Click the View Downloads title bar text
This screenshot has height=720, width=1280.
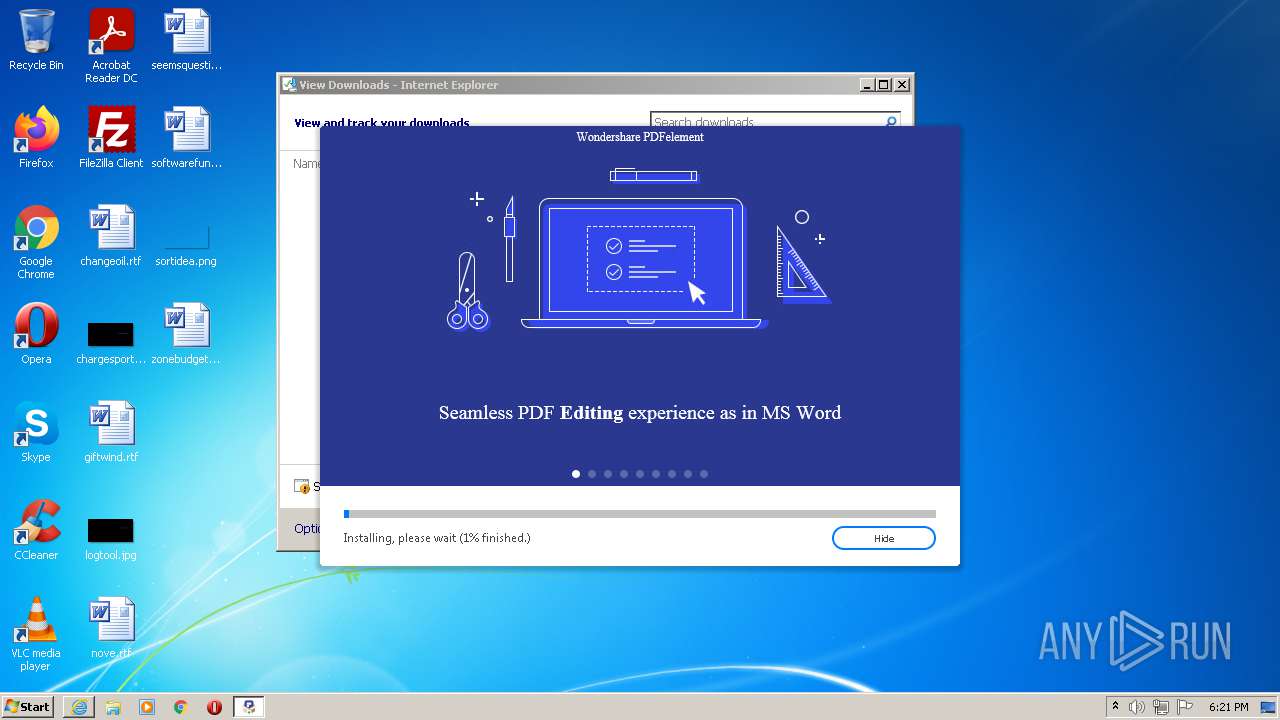coord(398,85)
